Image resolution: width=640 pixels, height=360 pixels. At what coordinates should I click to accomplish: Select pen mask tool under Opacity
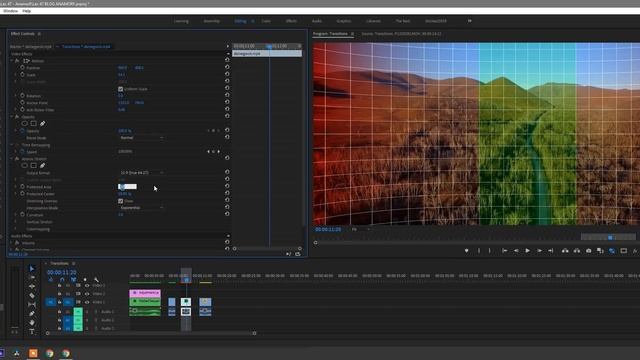click(x=42, y=123)
